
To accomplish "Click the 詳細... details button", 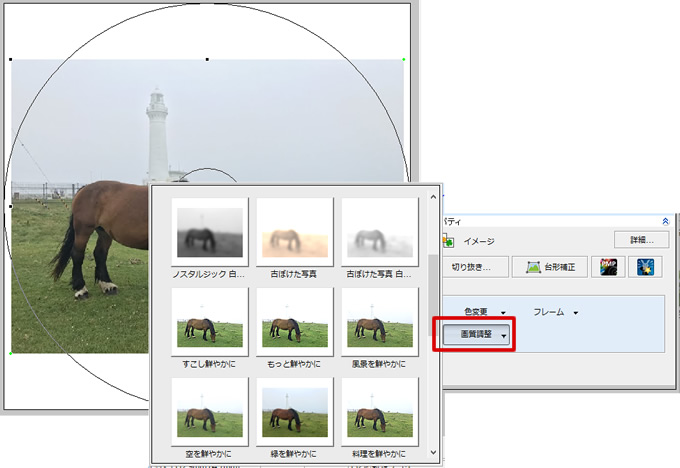I will (x=640, y=240).
